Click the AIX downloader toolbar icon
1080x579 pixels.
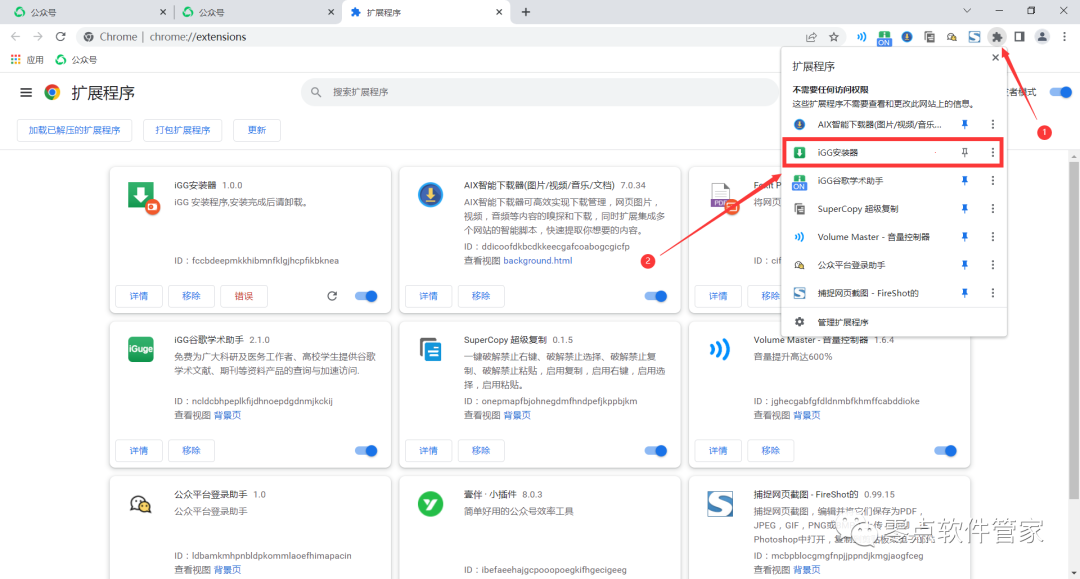(x=907, y=37)
